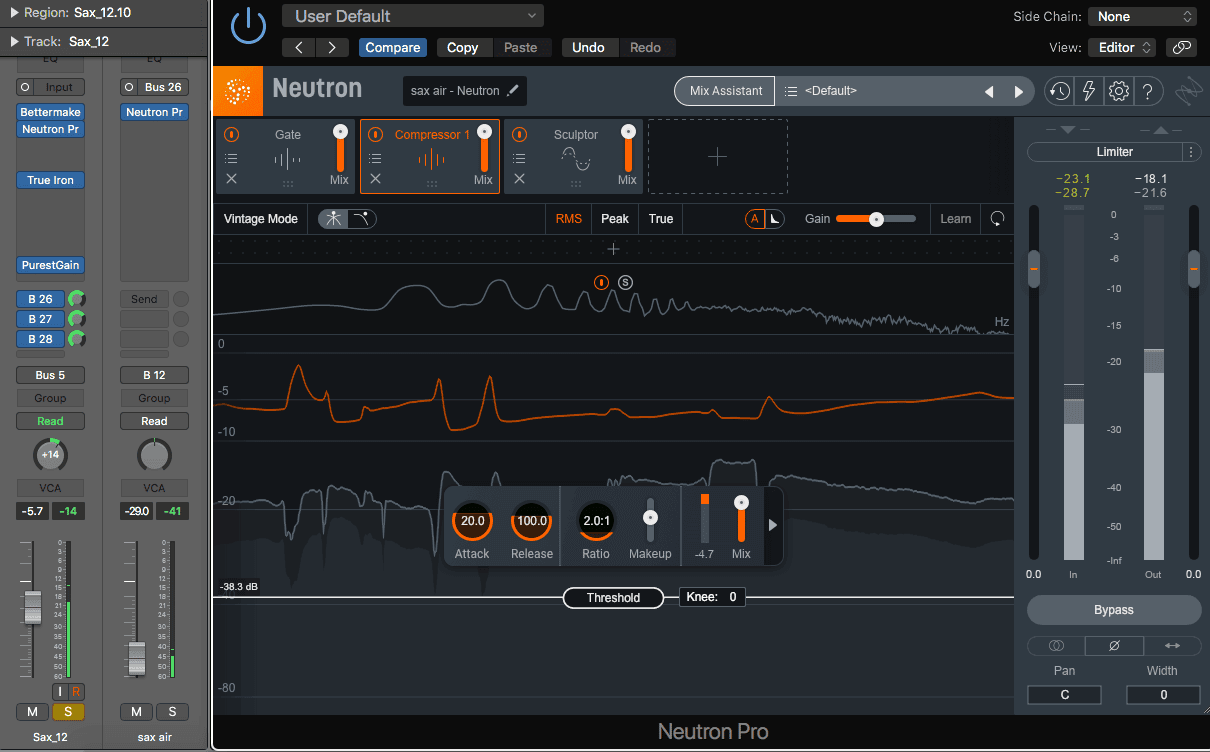Expand compressor panel with right arrow
1210x752 pixels.
click(772, 525)
